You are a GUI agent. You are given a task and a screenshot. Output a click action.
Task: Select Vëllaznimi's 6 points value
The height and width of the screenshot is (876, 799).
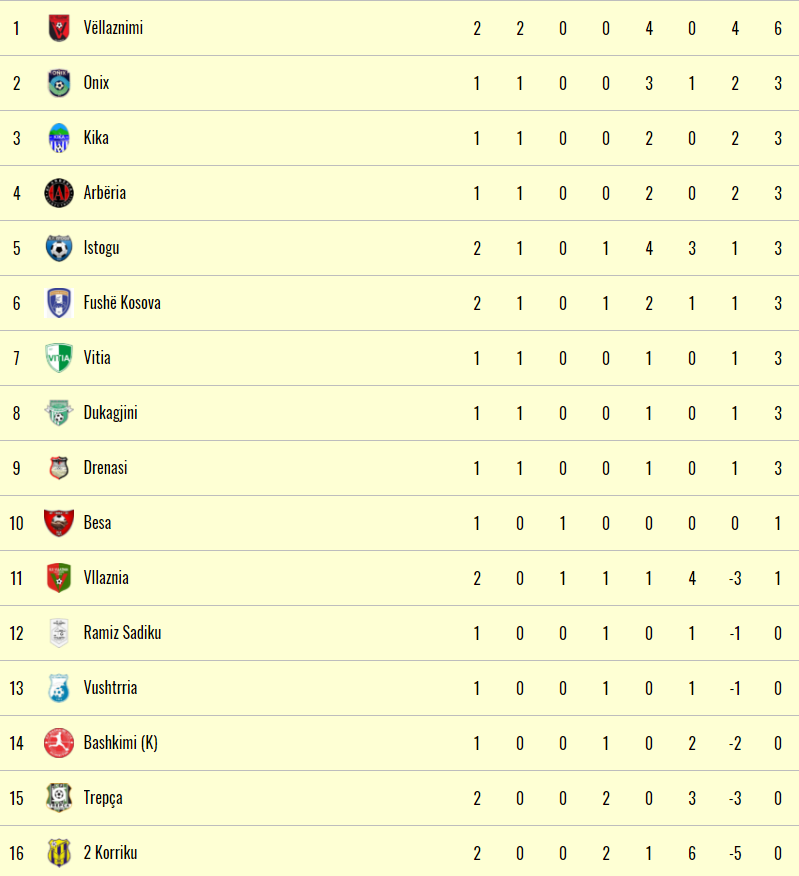(x=778, y=28)
